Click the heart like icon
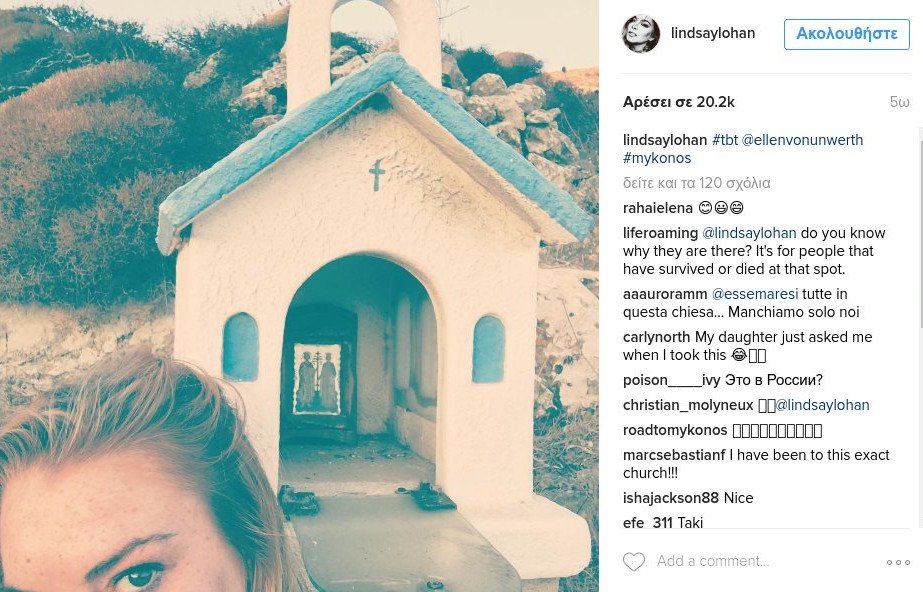Viewport: 923px width, 592px height. pos(634,562)
